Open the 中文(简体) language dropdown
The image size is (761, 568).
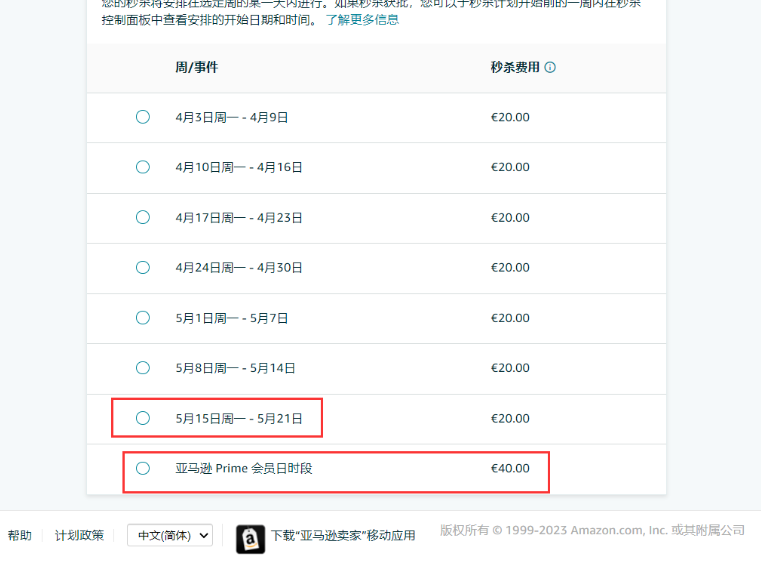[x=170, y=535]
